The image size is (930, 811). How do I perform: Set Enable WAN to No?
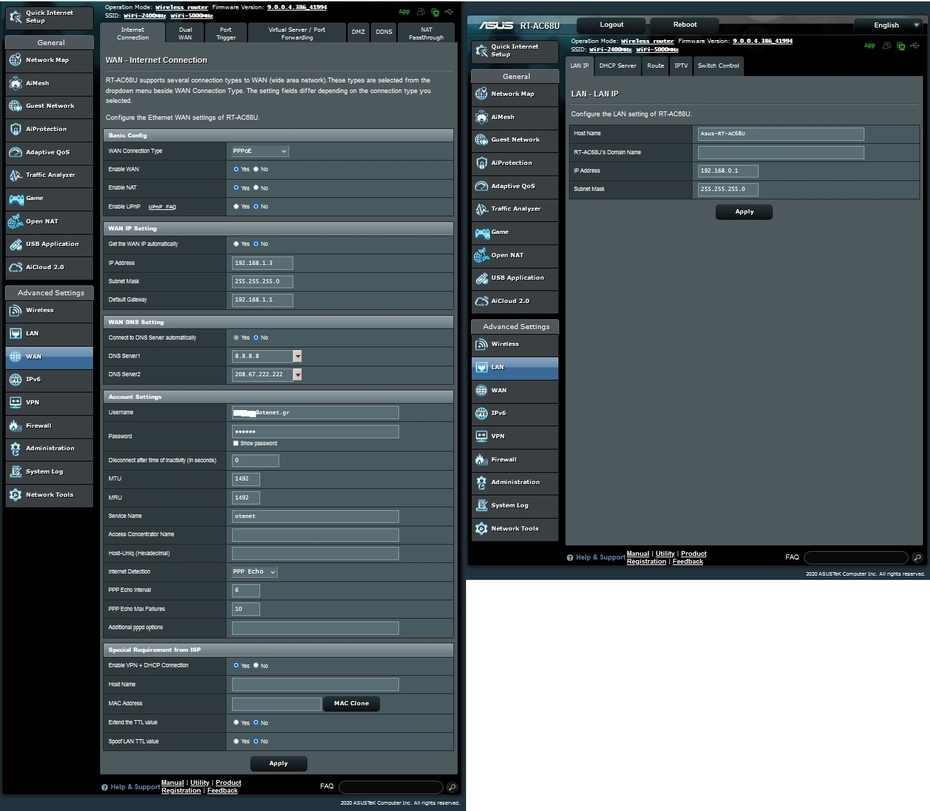(256, 169)
